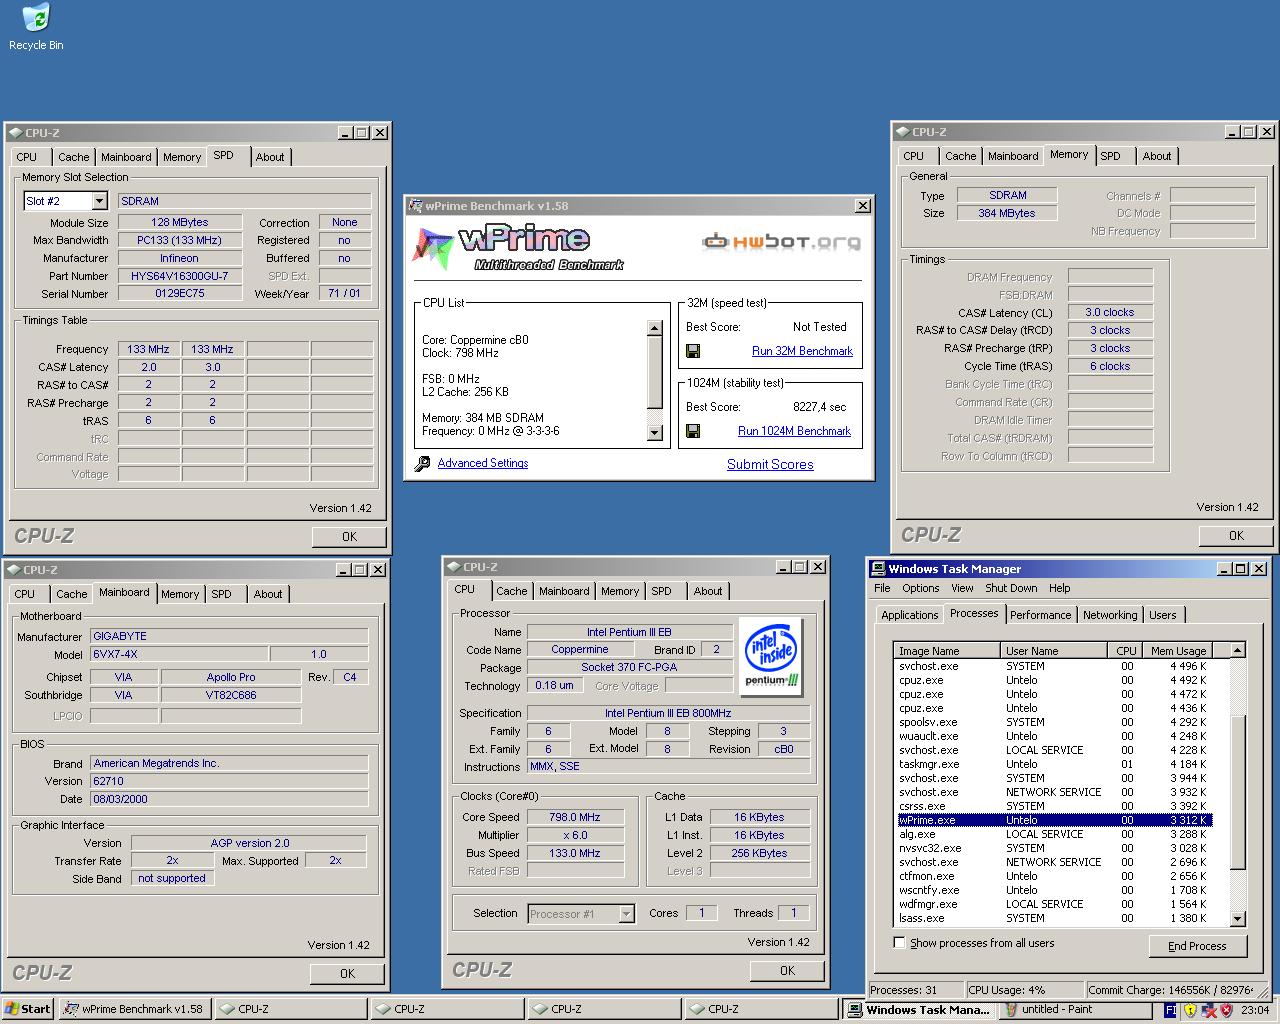Click OK in the CPU-Z CPU window
1280x1024 pixels.
(x=787, y=970)
